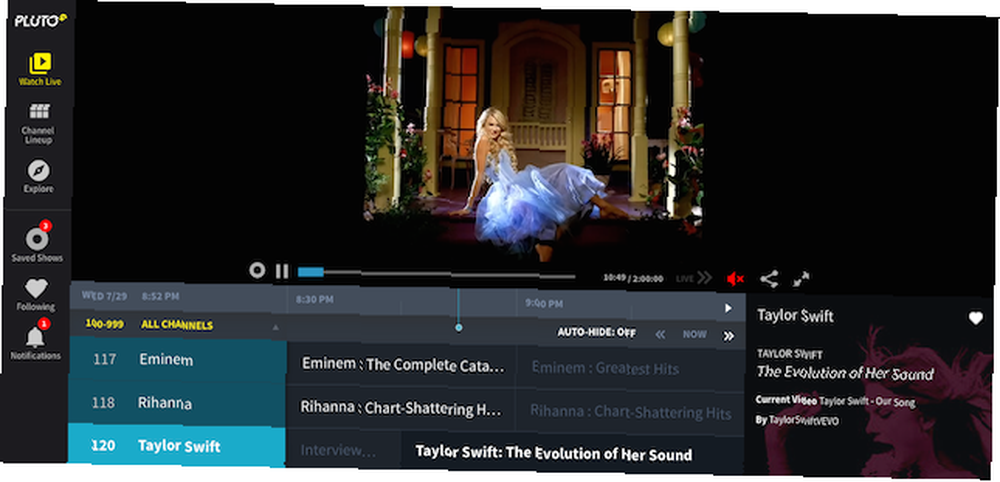
Task: Share the current video
Action: point(769,279)
